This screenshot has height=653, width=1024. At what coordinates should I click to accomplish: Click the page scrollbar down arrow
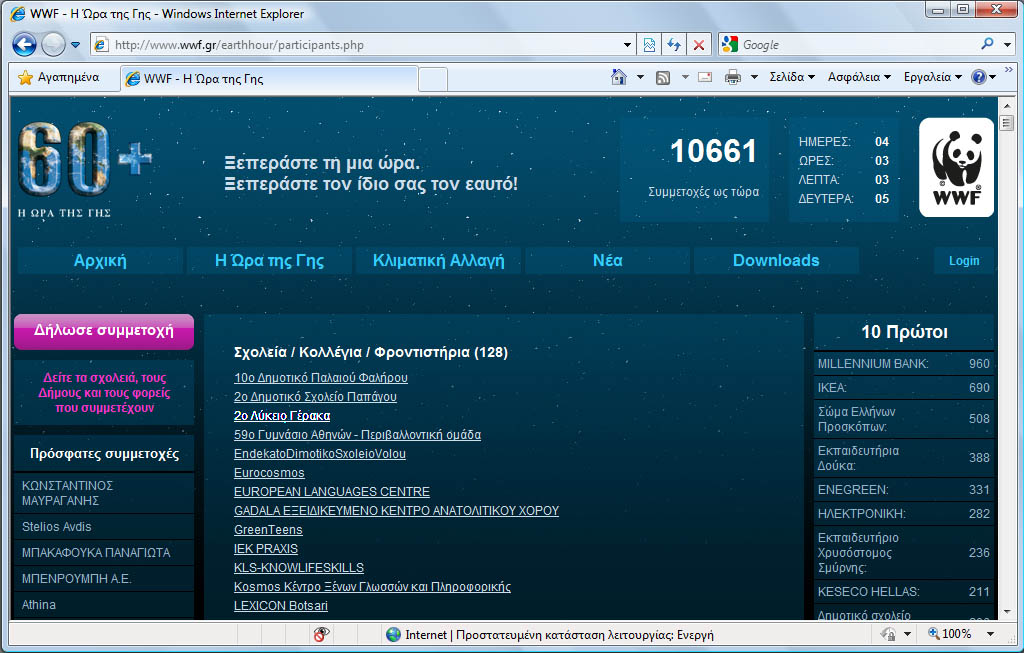click(x=1006, y=612)
